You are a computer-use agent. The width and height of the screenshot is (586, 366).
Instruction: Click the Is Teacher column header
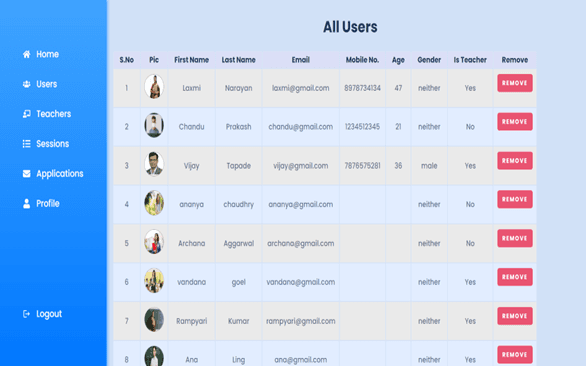(470, 60)
